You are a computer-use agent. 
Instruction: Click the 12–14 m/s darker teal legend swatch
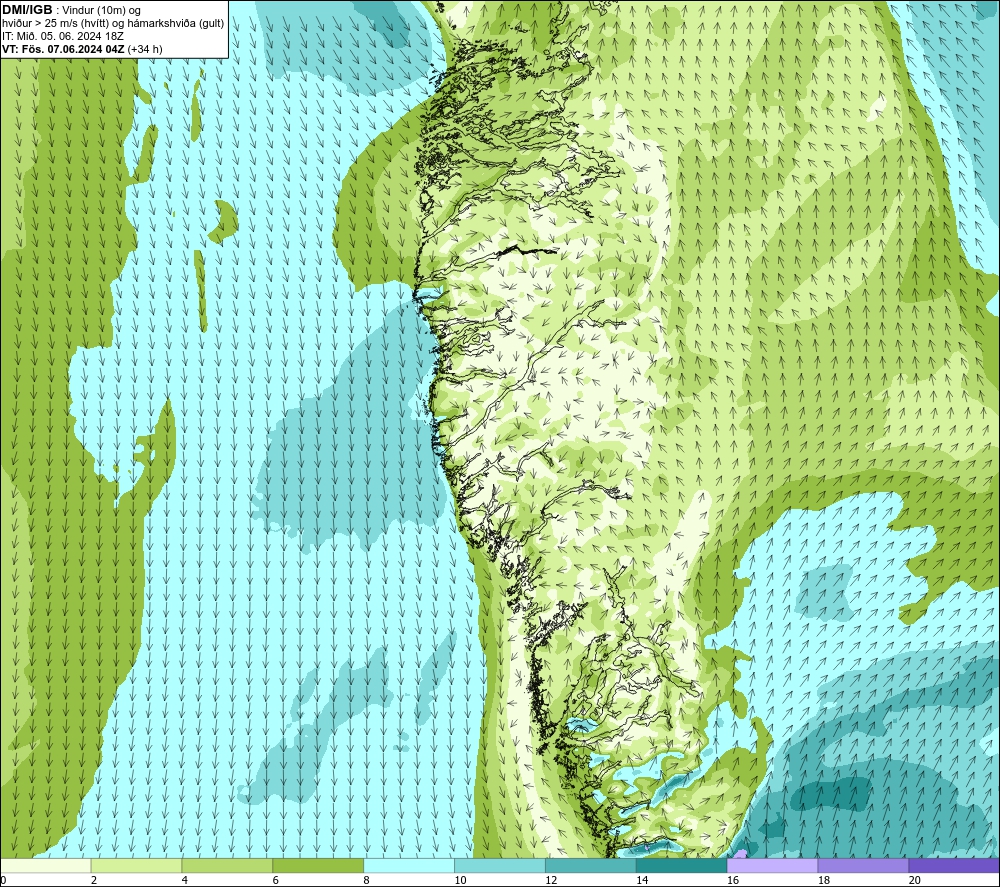click(x=591, y=865)
